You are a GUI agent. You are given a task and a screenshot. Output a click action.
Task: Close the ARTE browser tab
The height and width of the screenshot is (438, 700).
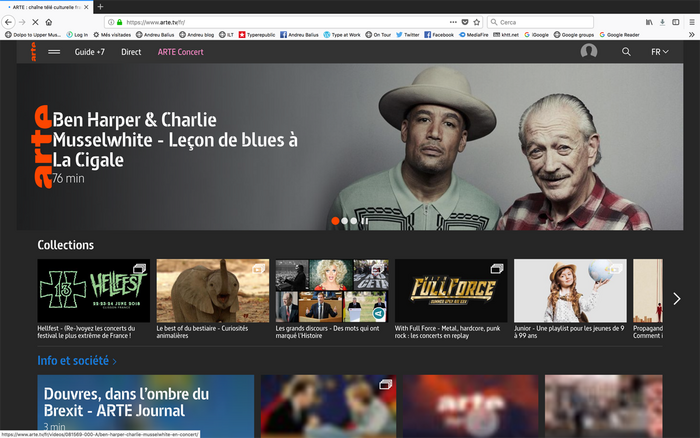[86, 7]
